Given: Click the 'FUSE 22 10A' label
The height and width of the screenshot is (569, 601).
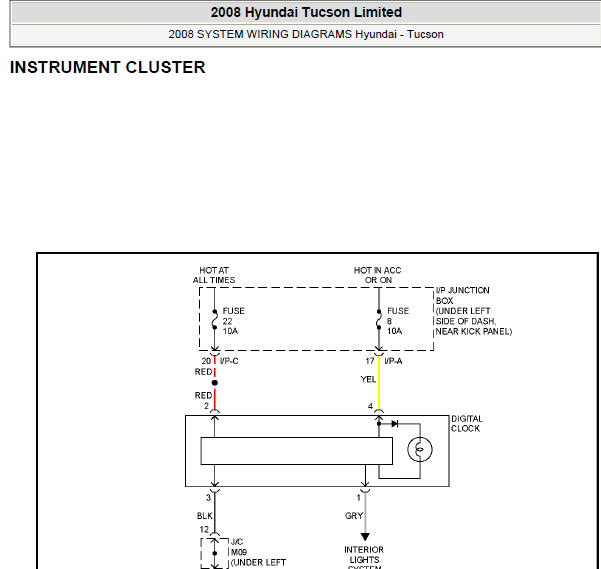Looking at the screenshot, I should tap(233, 321).
